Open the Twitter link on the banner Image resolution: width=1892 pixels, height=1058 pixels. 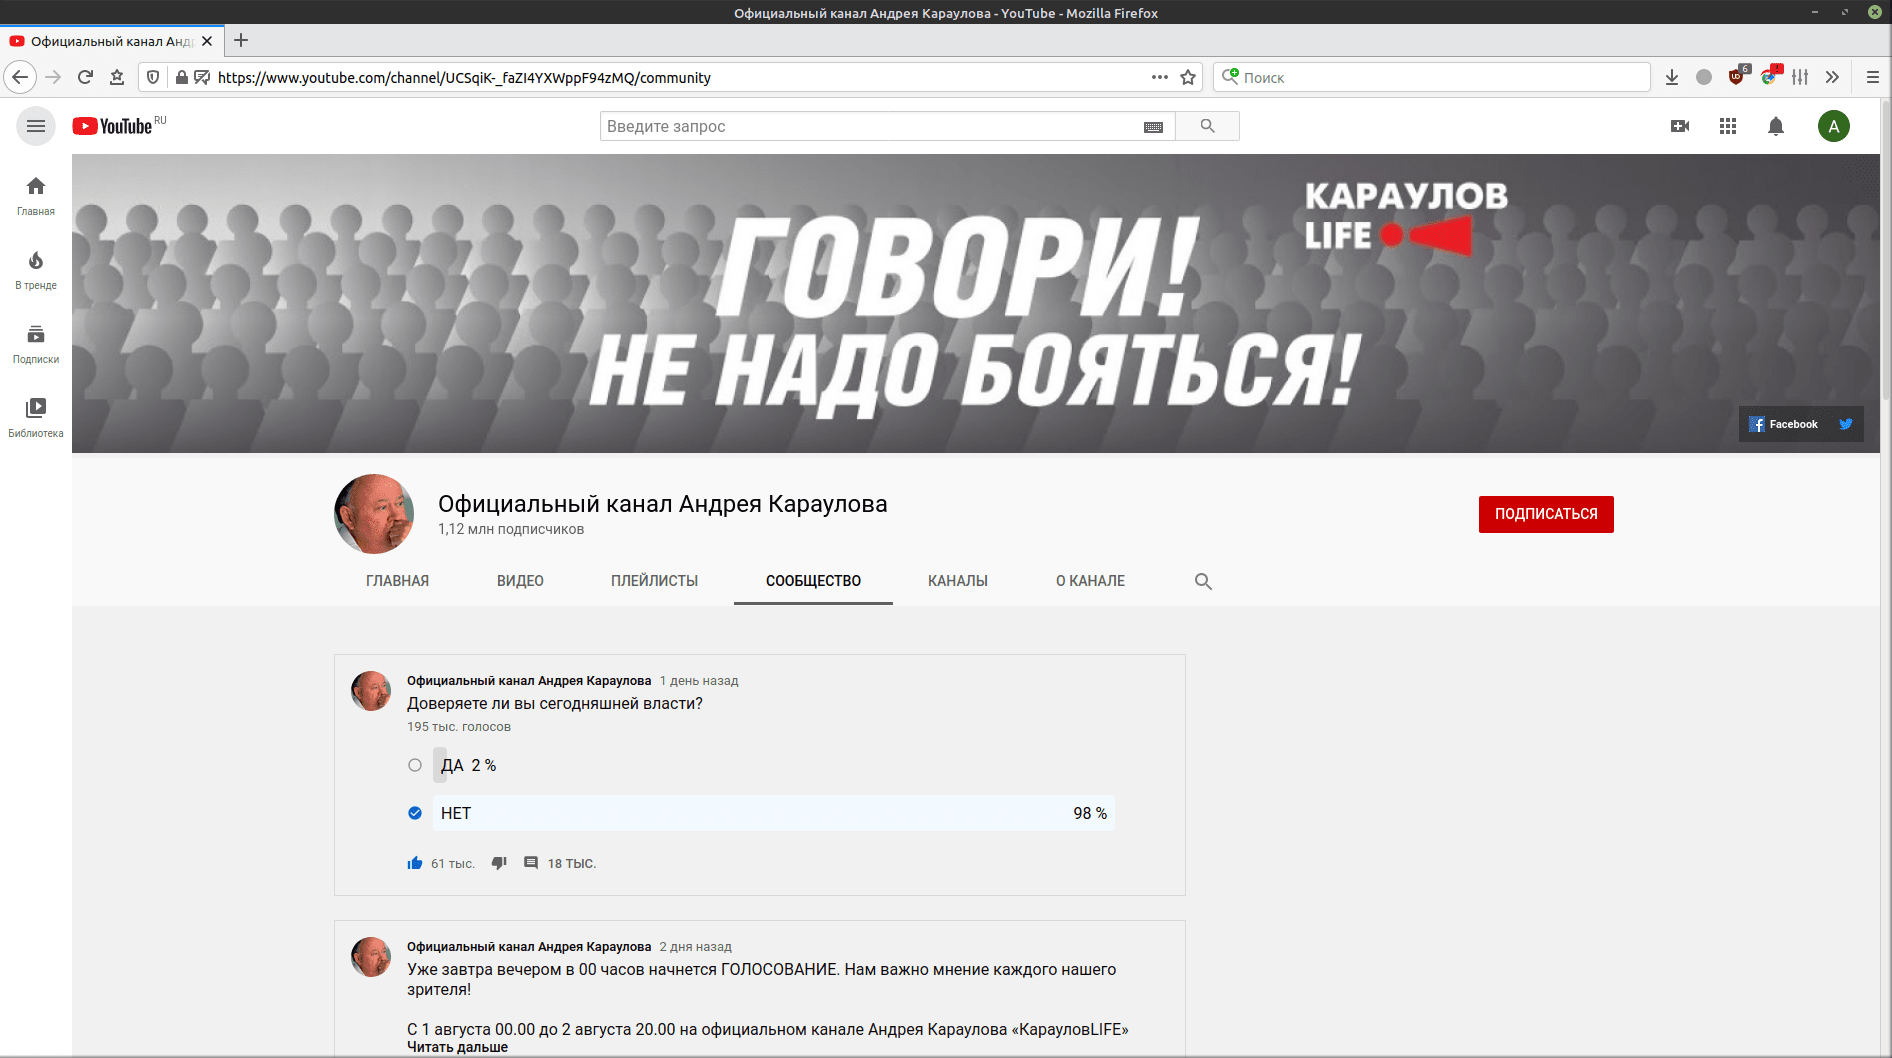(1846, 424)
